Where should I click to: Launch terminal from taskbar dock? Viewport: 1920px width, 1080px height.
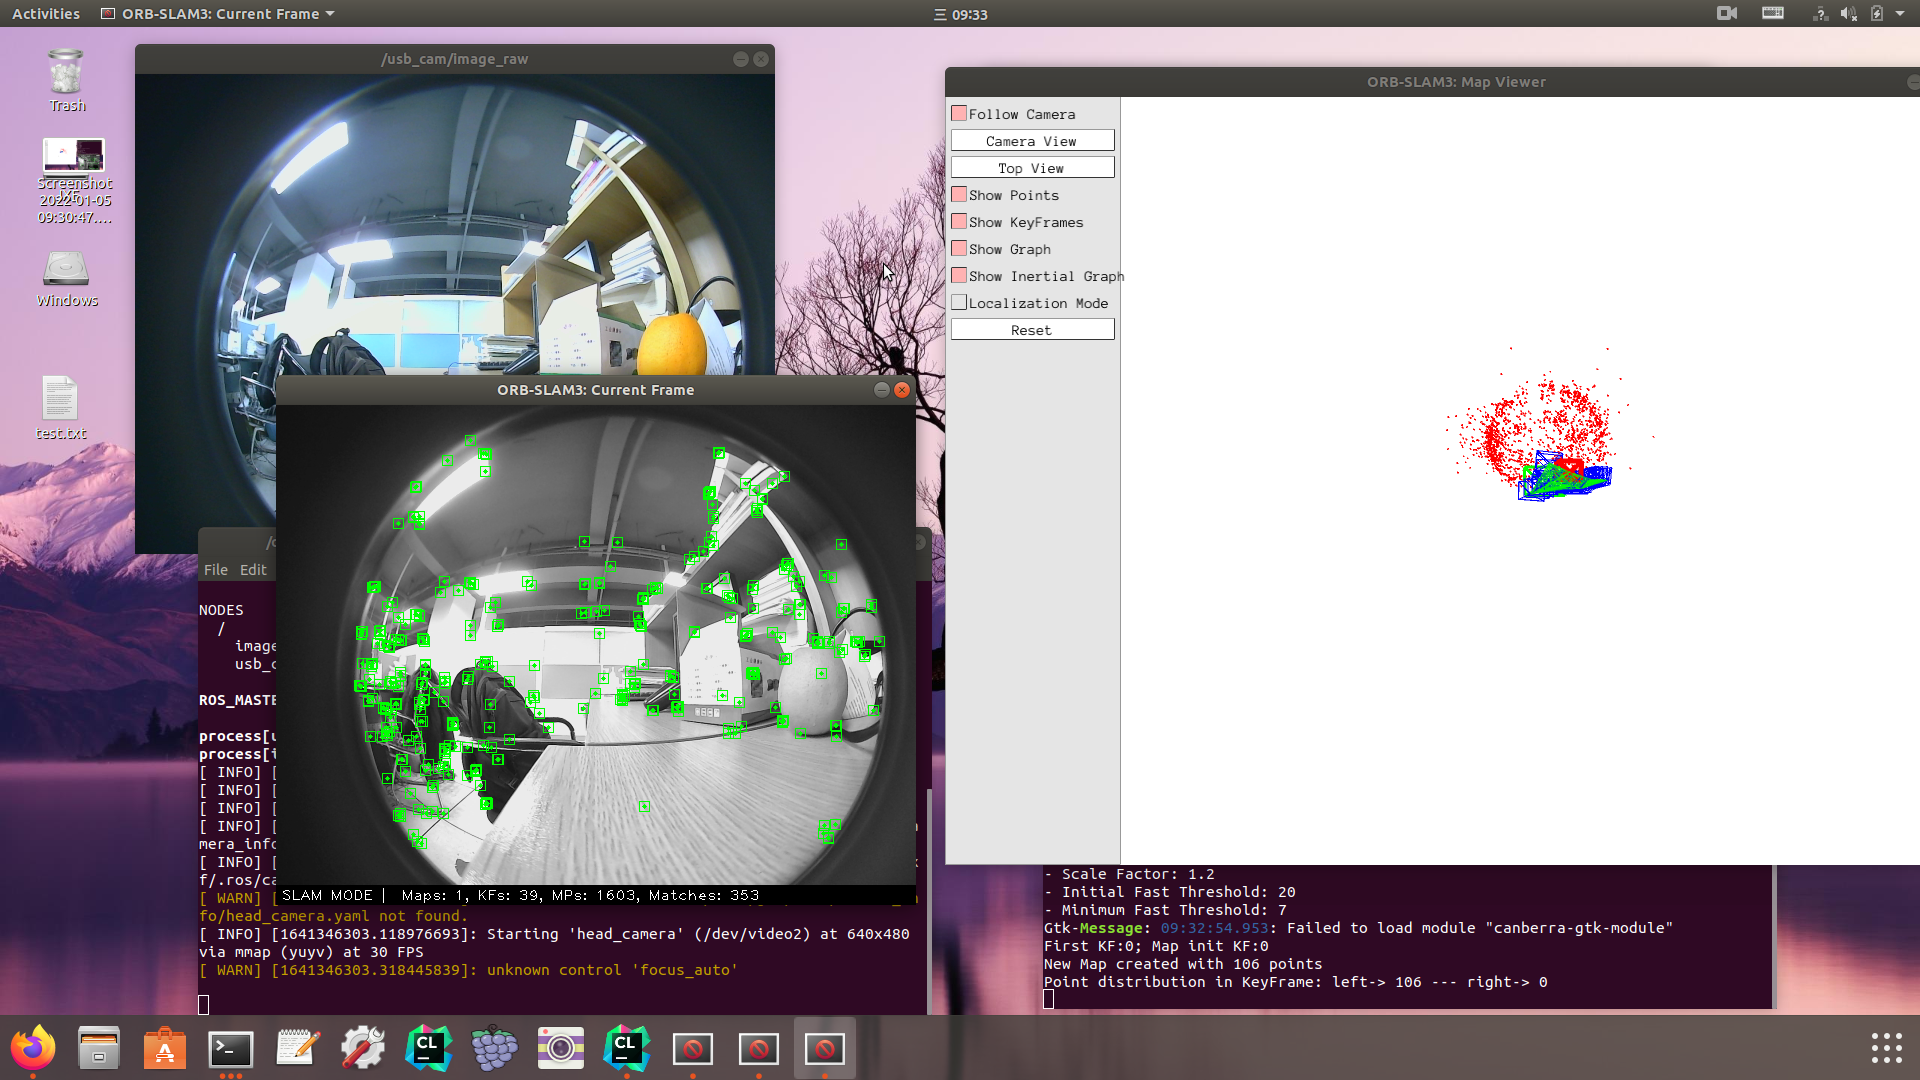pos(229,1048)
